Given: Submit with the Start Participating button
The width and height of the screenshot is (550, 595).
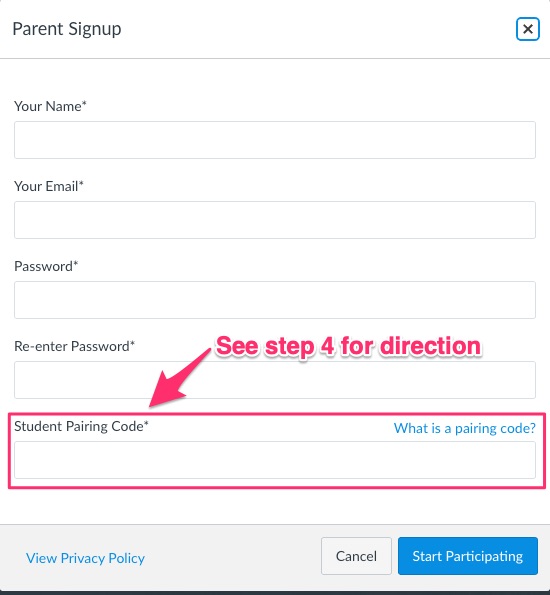Looking at the screenshot, I should (x=468, y=556).
